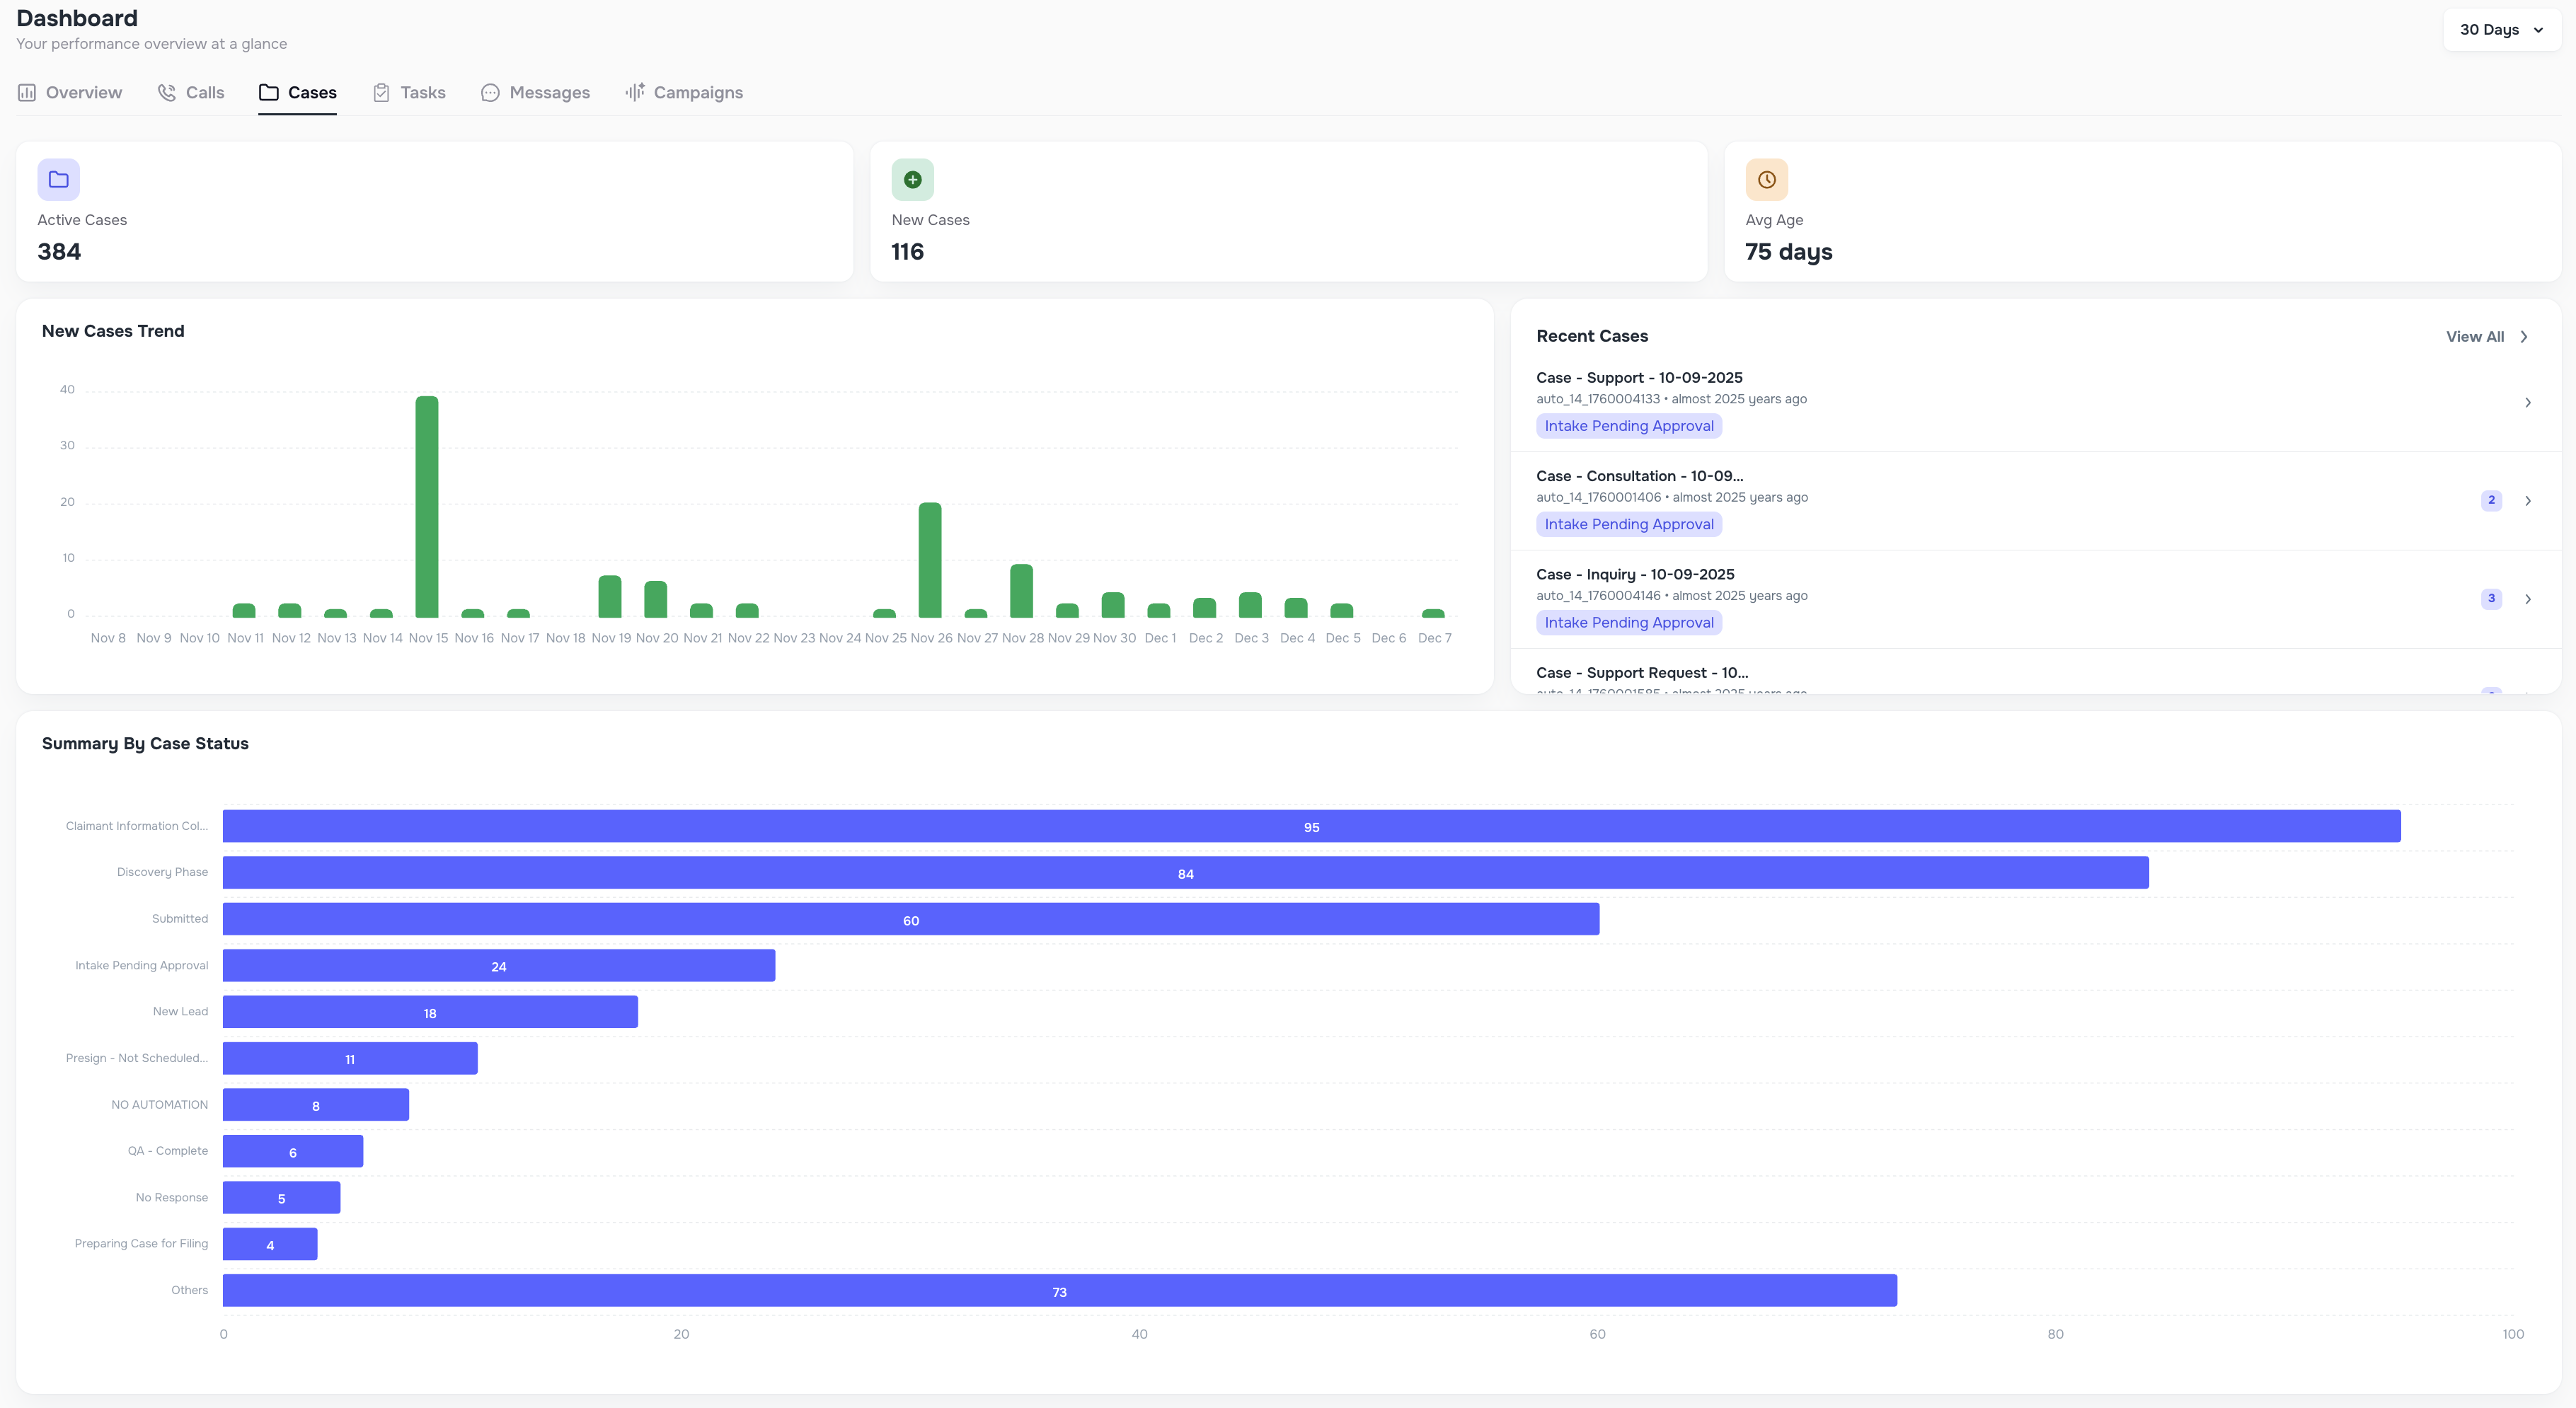This screenshot has width=2576, height=1408.
Task: Expand the Case - Consultation entry chevron
Action: (x=2528, y=500)
